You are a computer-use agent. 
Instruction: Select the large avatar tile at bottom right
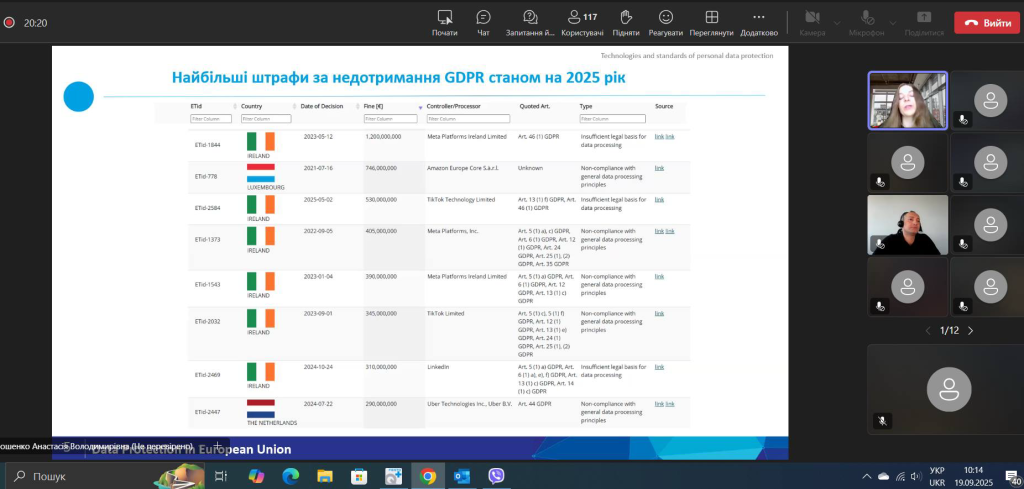(x=948, y=389)
